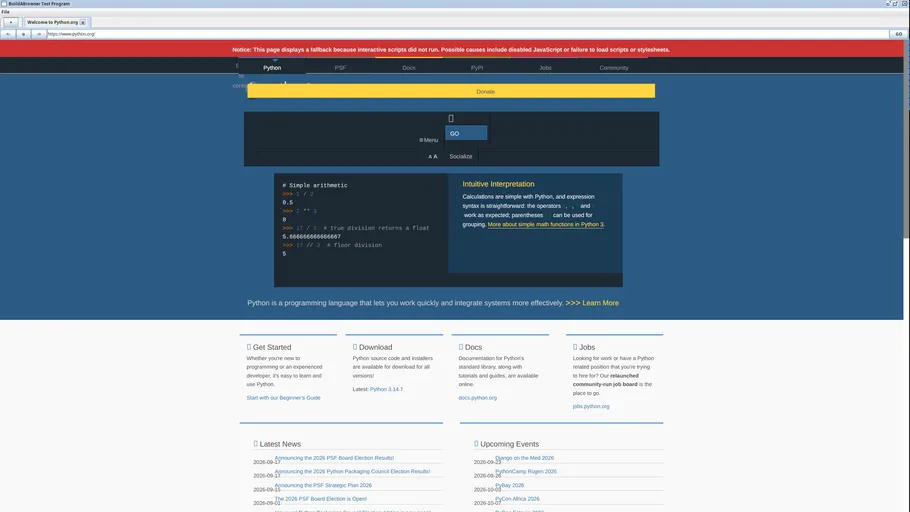Select the Python top navigation tab
The width and height of the screenshot is (910, 512).
tap(272, 67)
